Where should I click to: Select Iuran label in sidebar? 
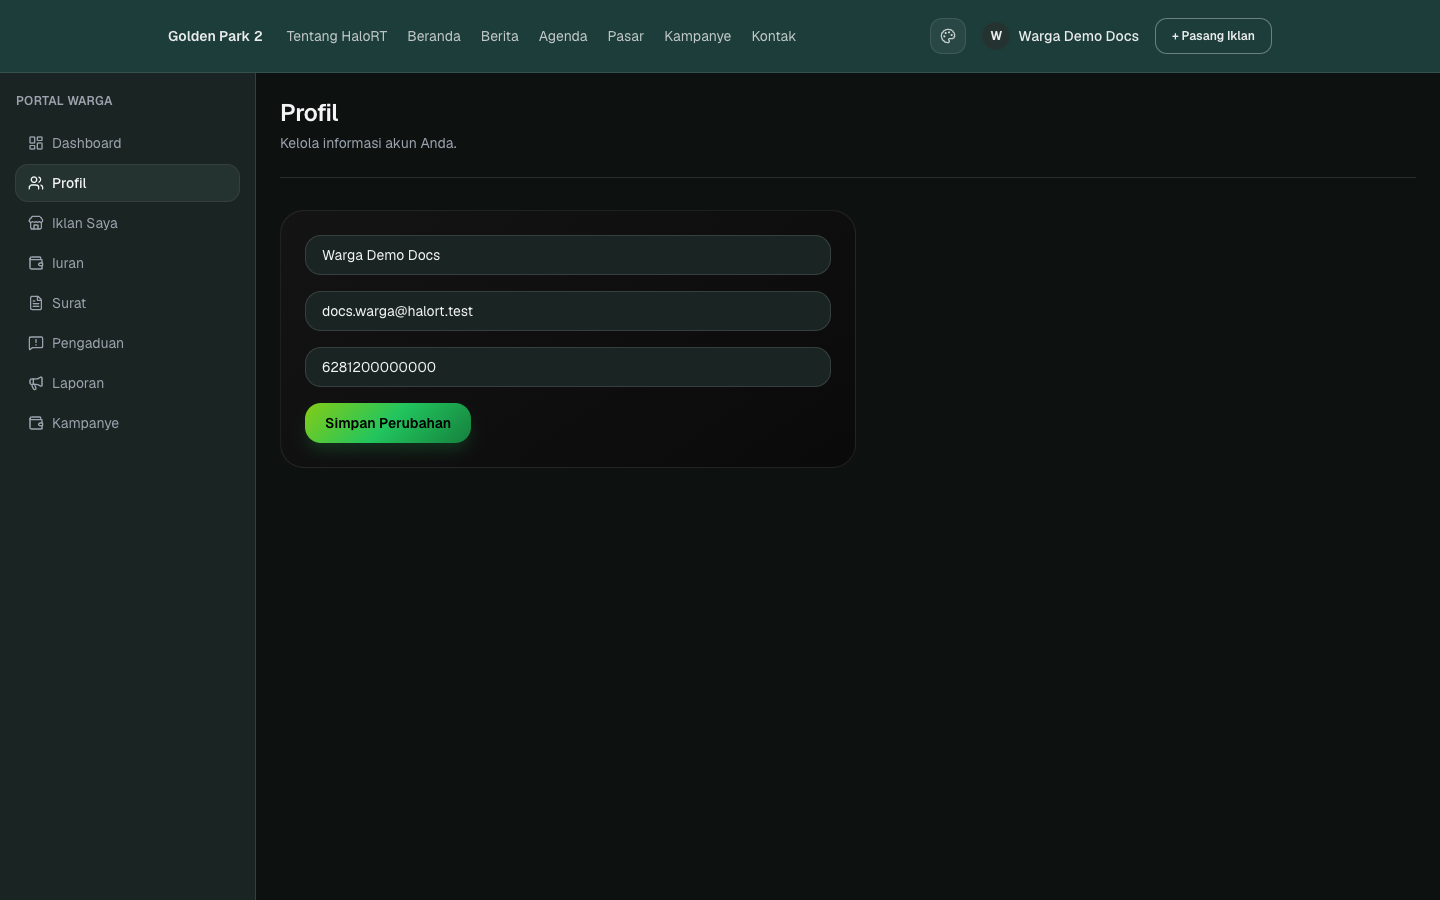[x=68, y=263]
